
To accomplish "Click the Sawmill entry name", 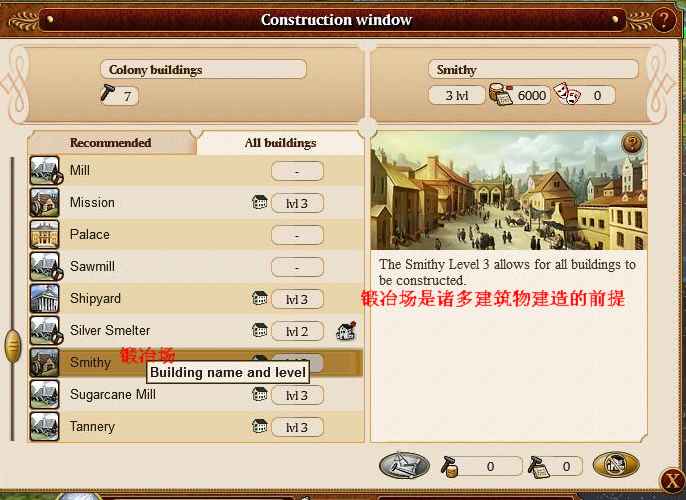I will (92, 266).
